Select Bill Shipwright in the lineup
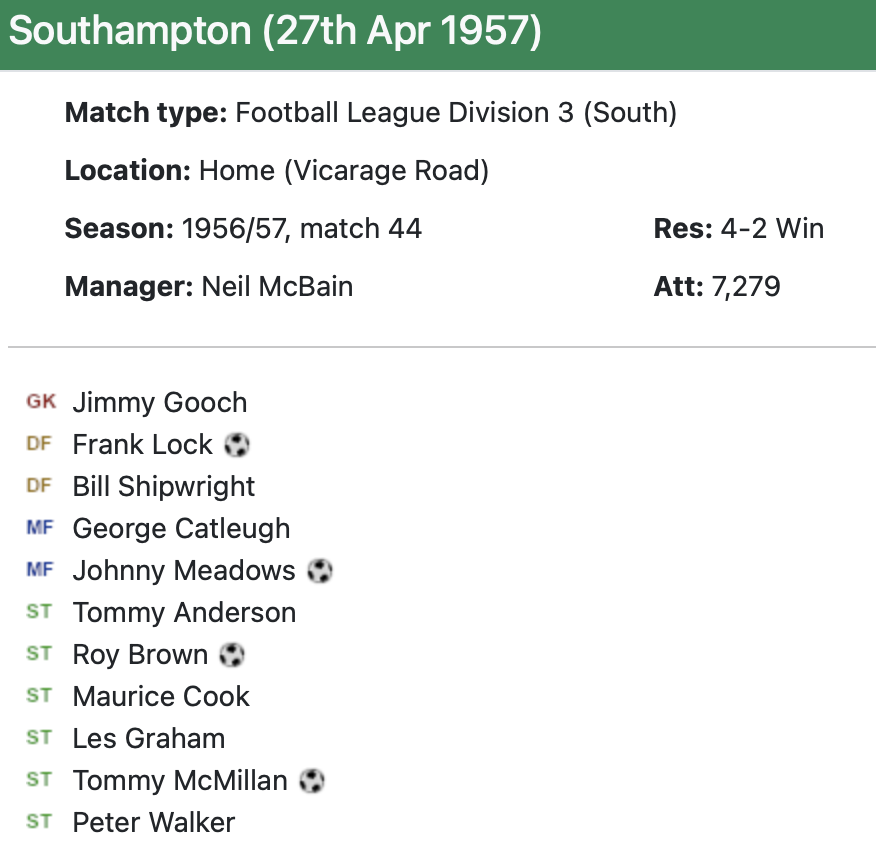This screenshot has height=856, width=876. pyautogui.click(x=164, y=487)
